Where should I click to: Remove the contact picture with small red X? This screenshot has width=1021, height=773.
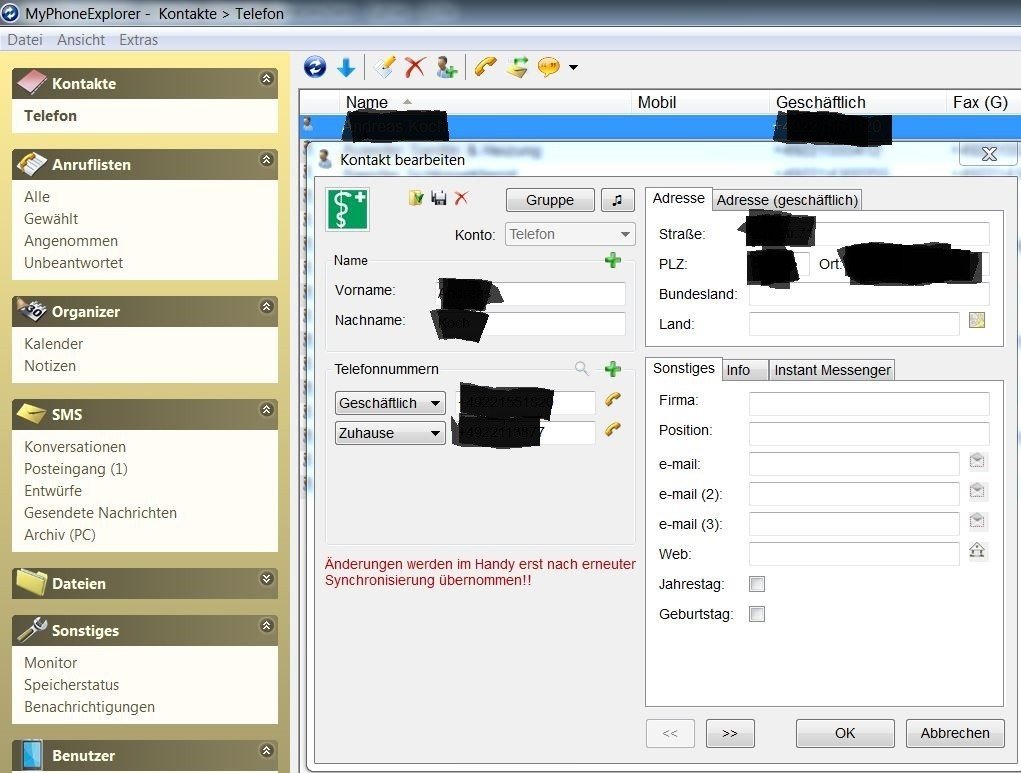click(x=461, y=197)
